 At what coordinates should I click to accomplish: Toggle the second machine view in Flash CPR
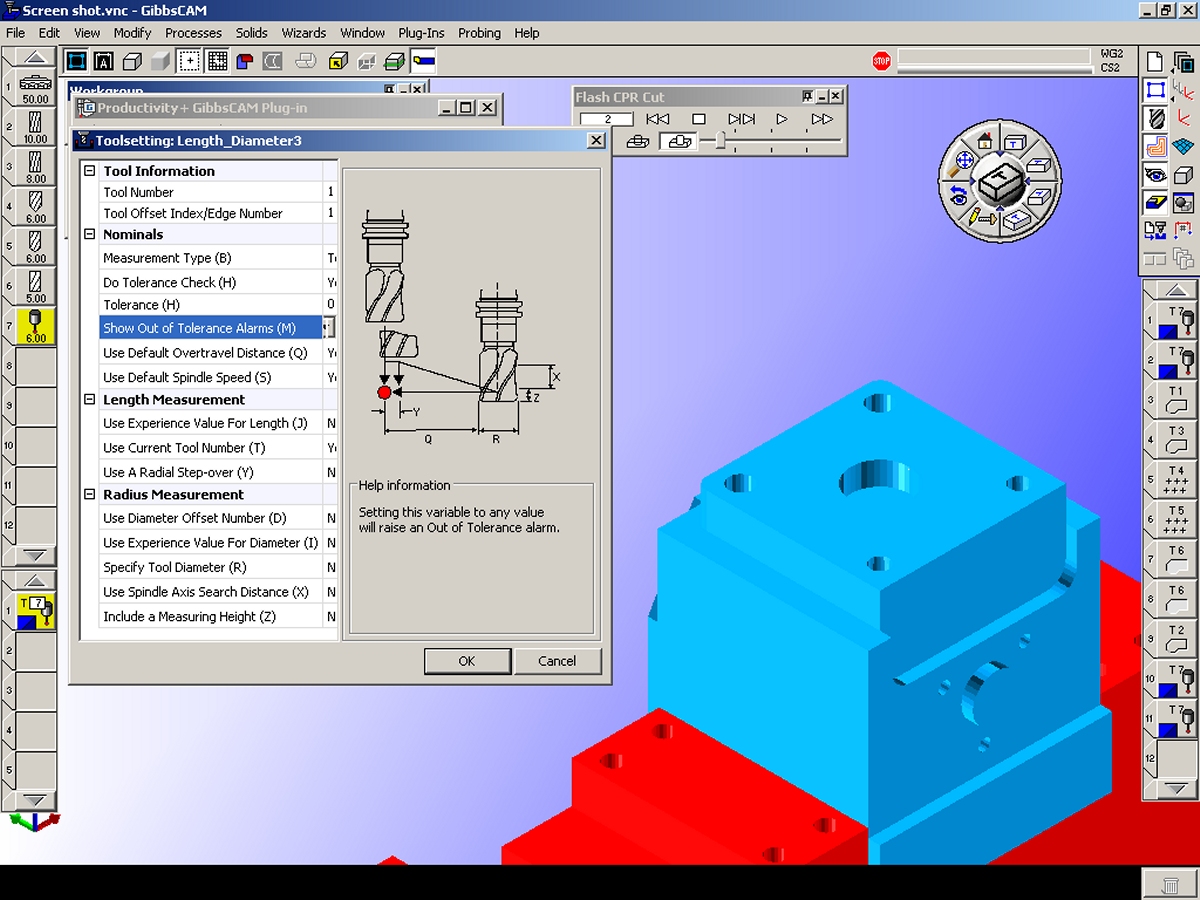click(678, 142)
